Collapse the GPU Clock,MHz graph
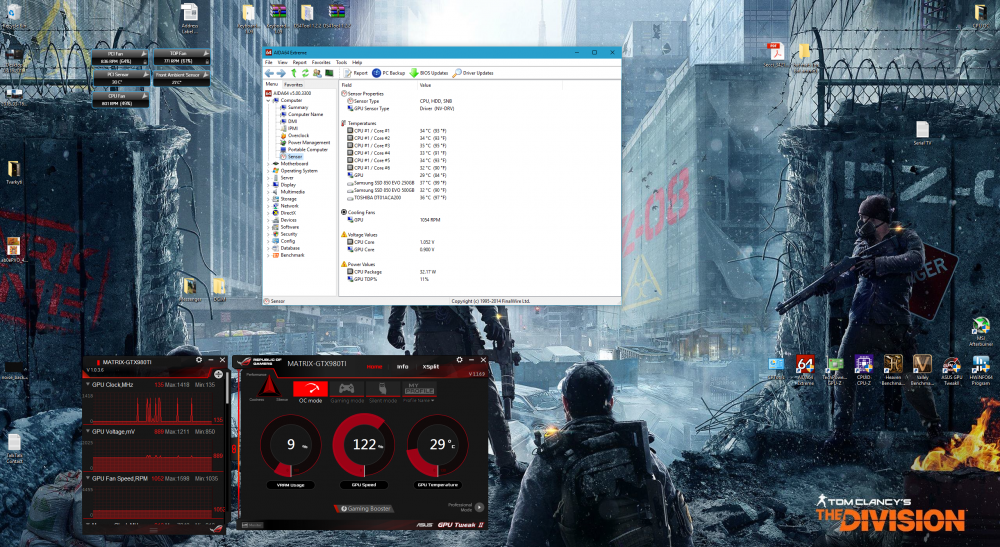The width and height of the screenshot is (1000, 547). click(x=87, y=385)
